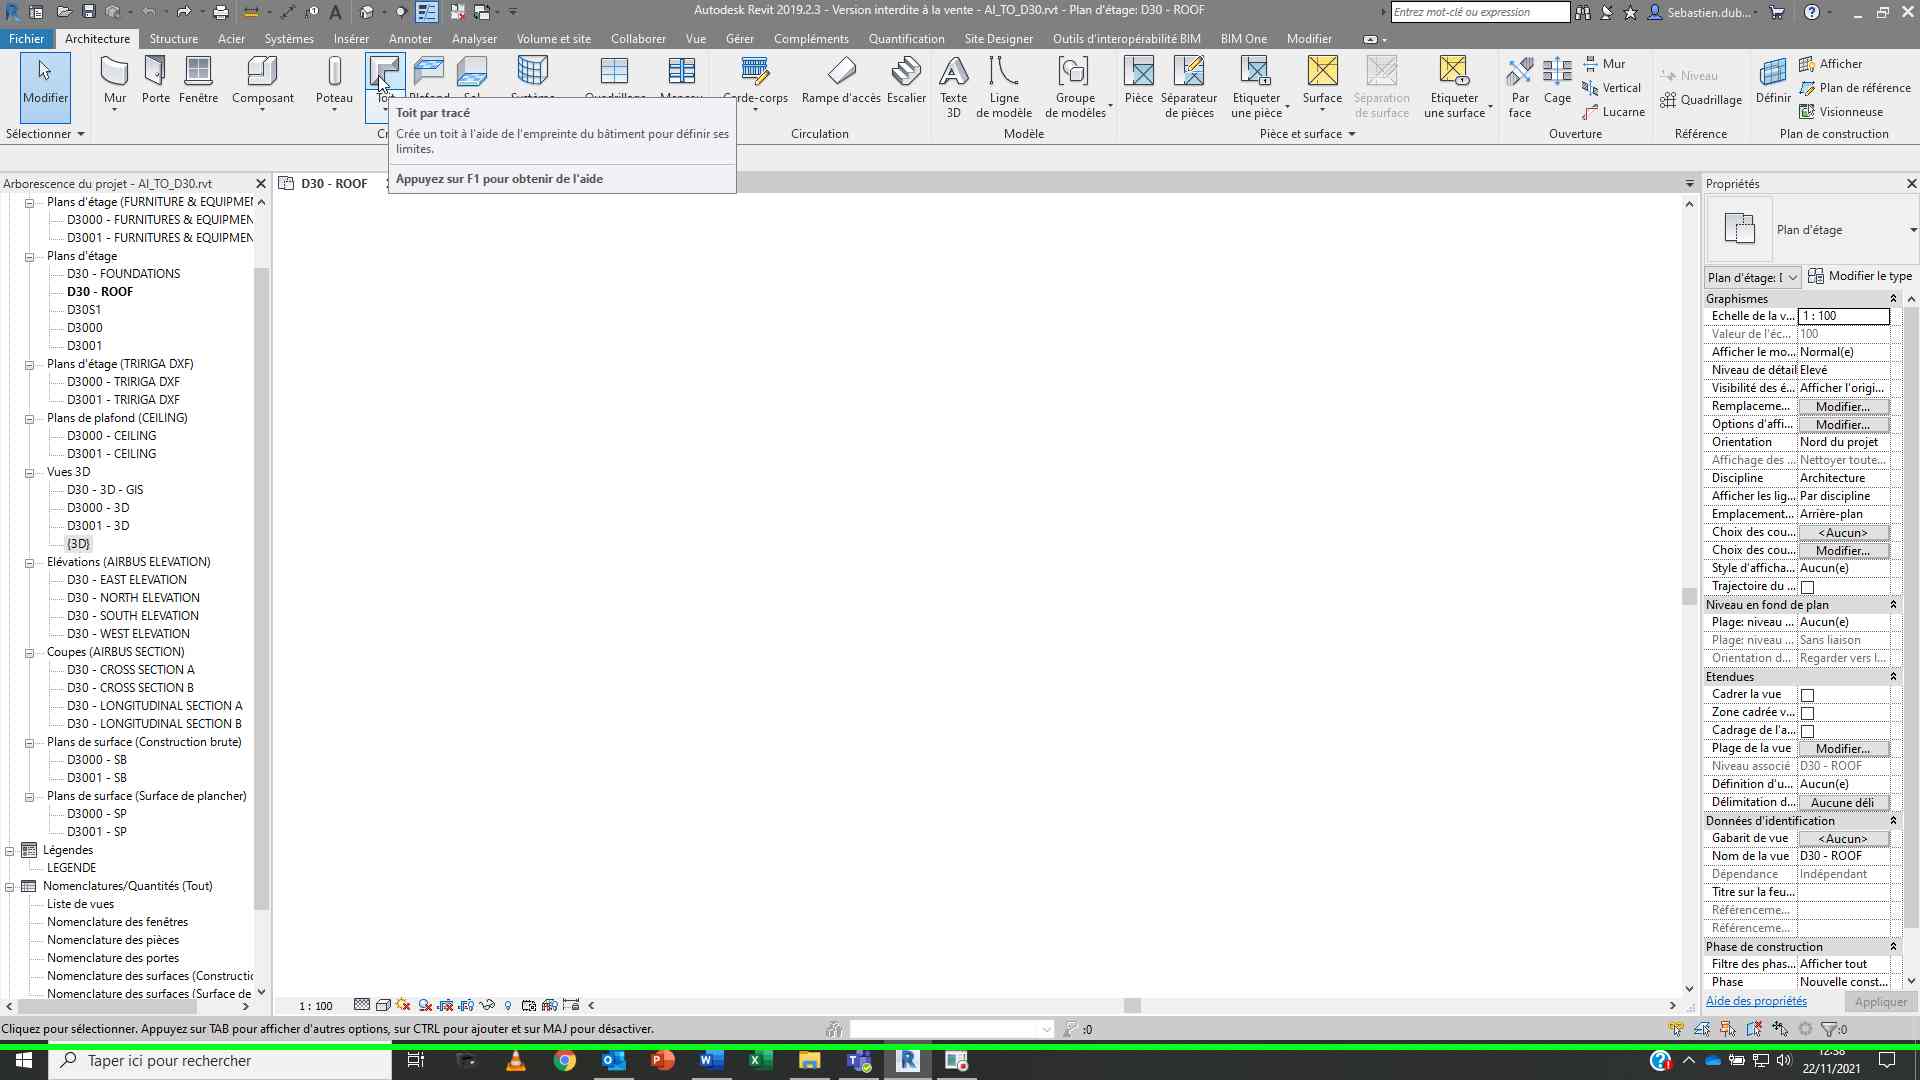Select the Cage shaft opening tool
The image size is (1920, 1080).
point(1557,80)
